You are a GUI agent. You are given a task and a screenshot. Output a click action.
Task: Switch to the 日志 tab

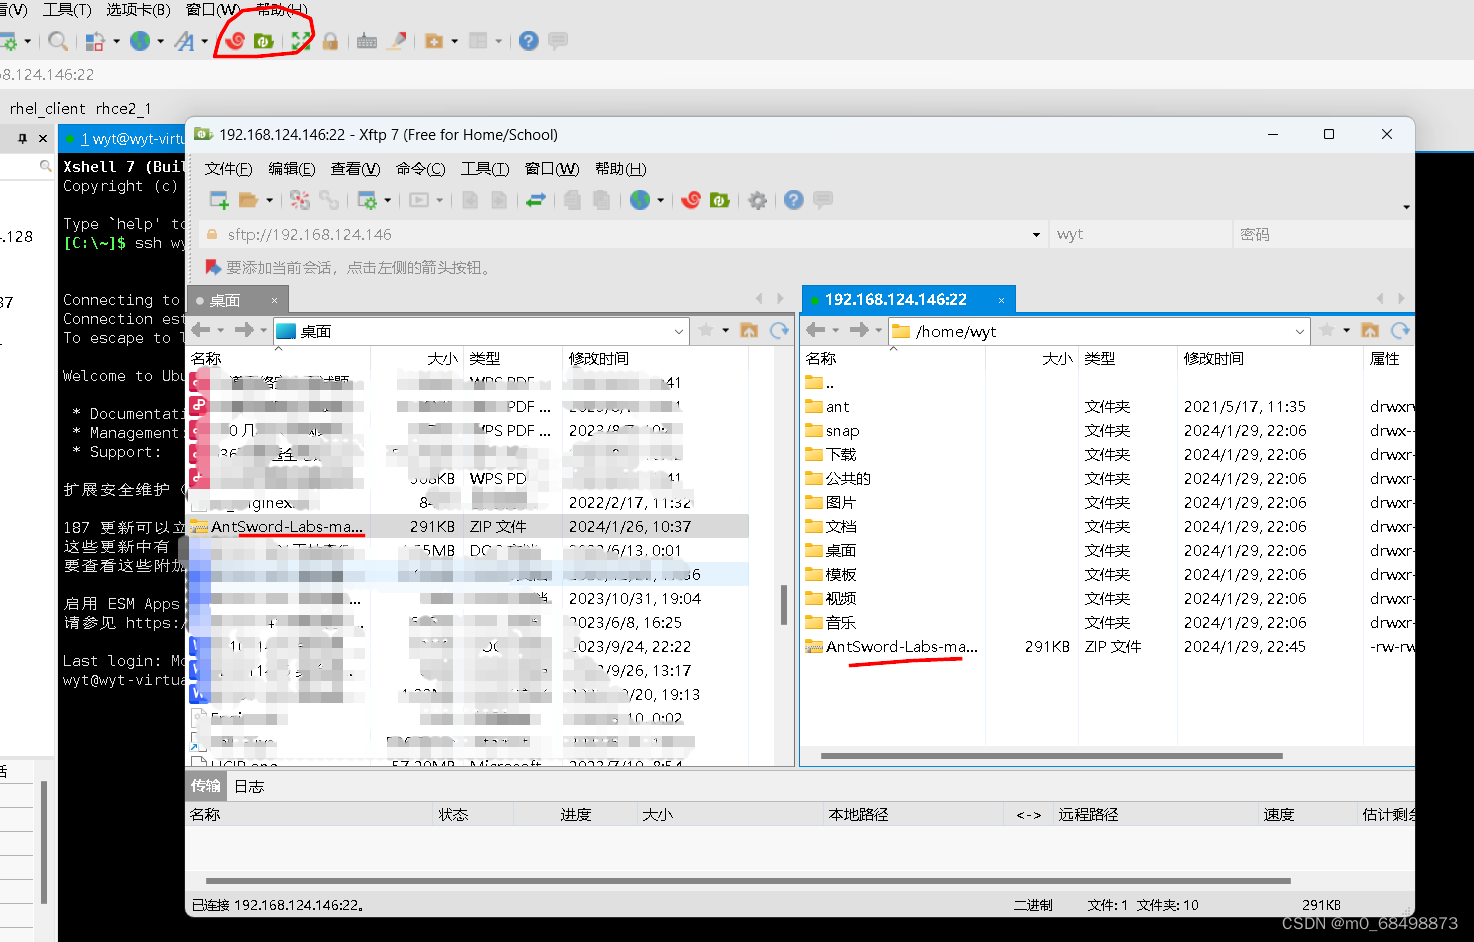(249, 786)
